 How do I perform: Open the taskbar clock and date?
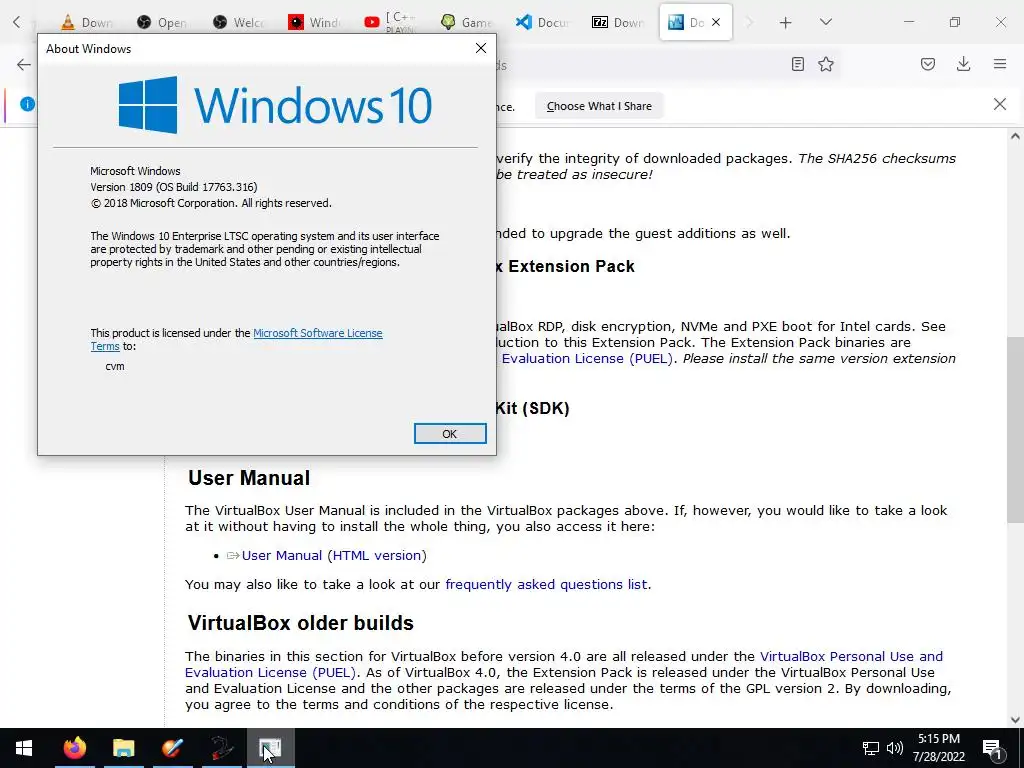point(938,748)
